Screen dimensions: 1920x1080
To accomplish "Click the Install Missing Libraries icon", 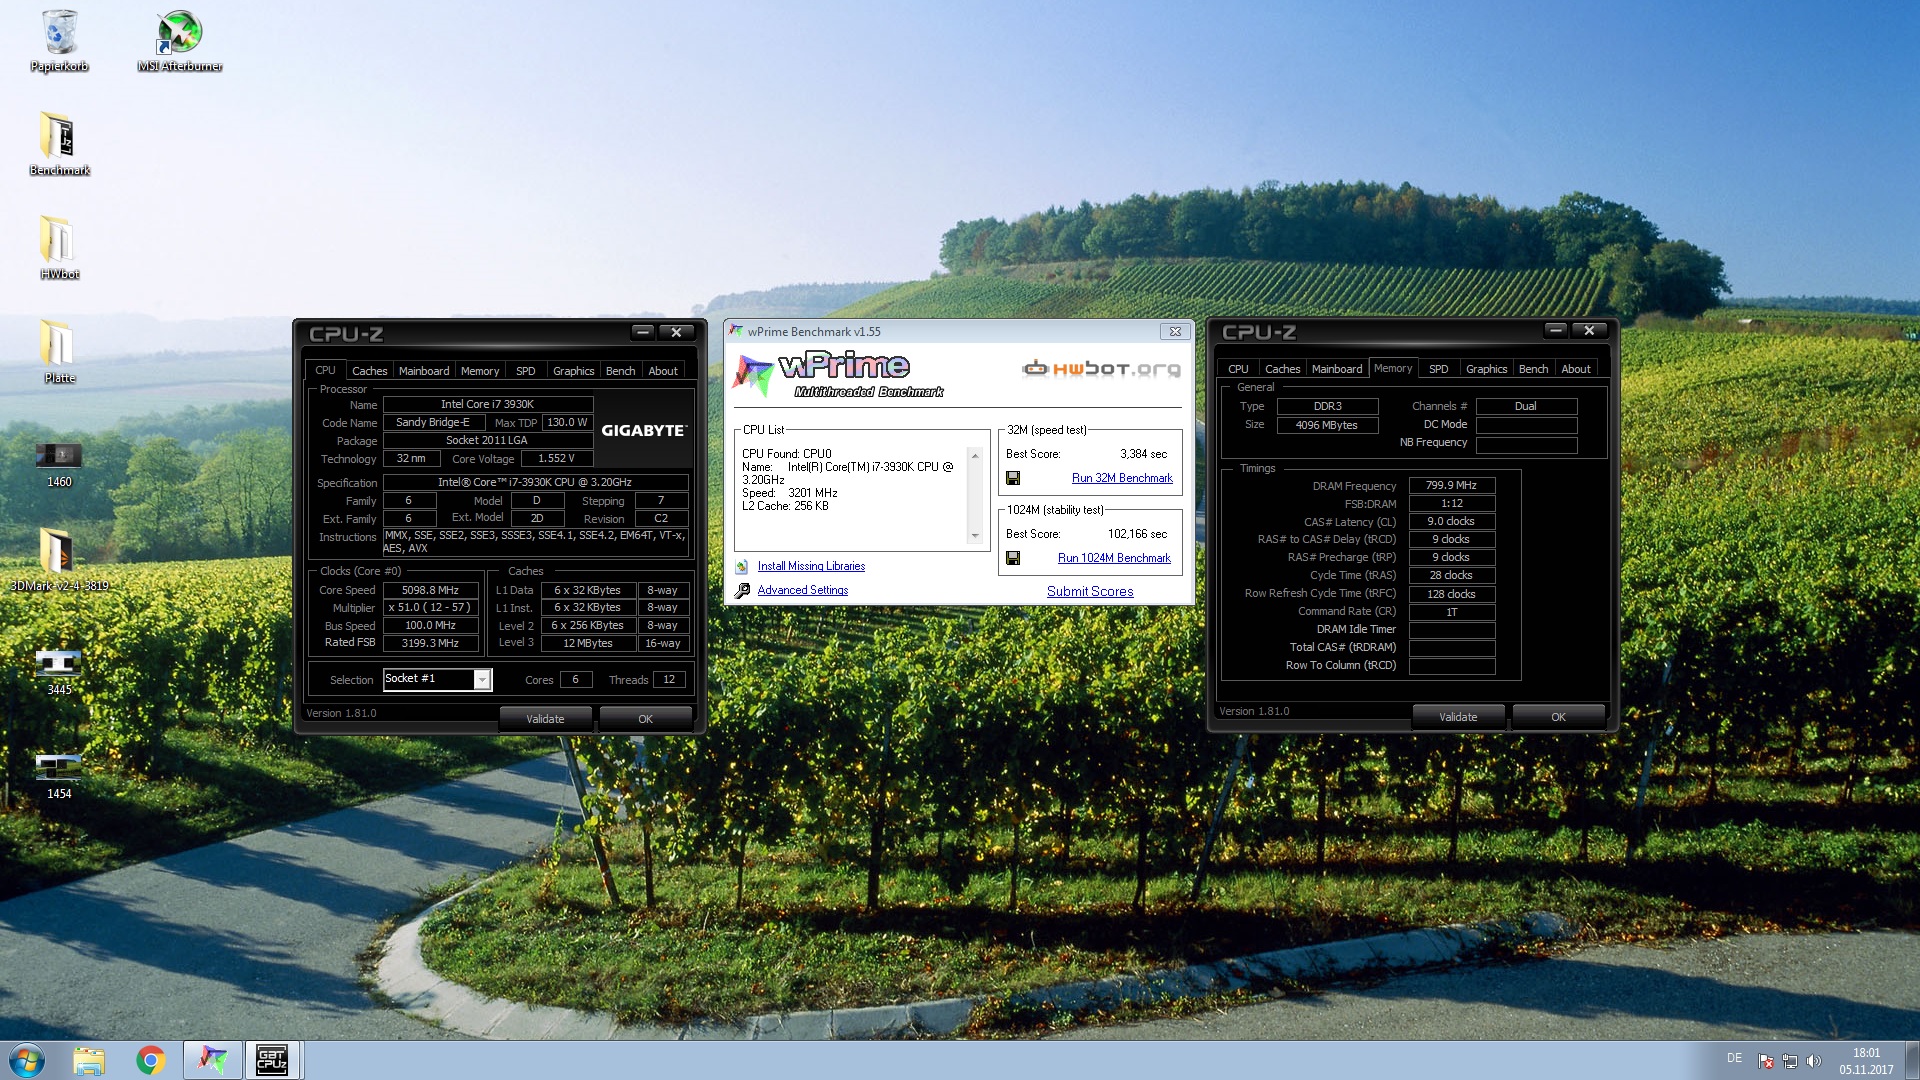I will coord(742,566).
